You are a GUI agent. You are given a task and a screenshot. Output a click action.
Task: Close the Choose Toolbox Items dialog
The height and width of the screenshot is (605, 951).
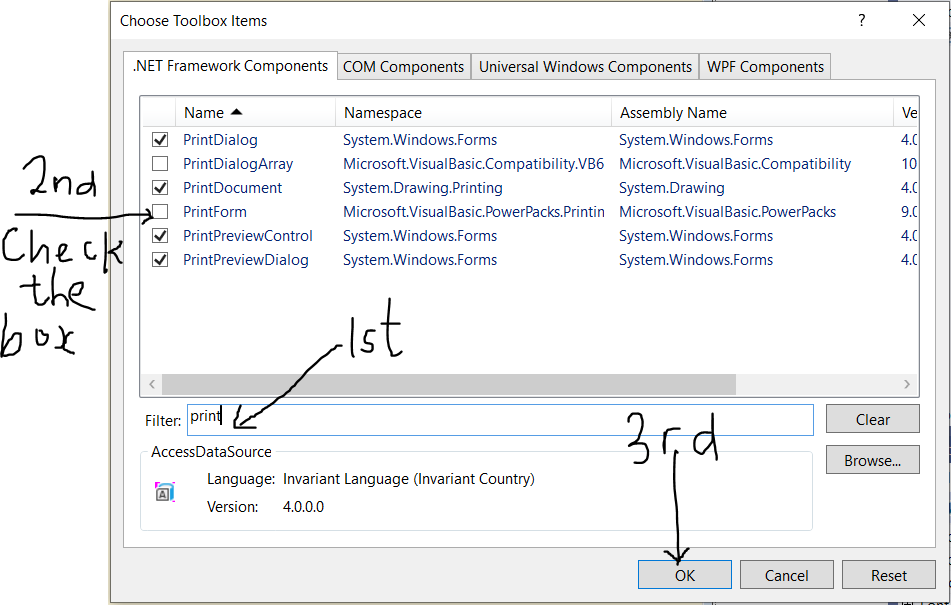pyautogui.click(x=919, y=21)
